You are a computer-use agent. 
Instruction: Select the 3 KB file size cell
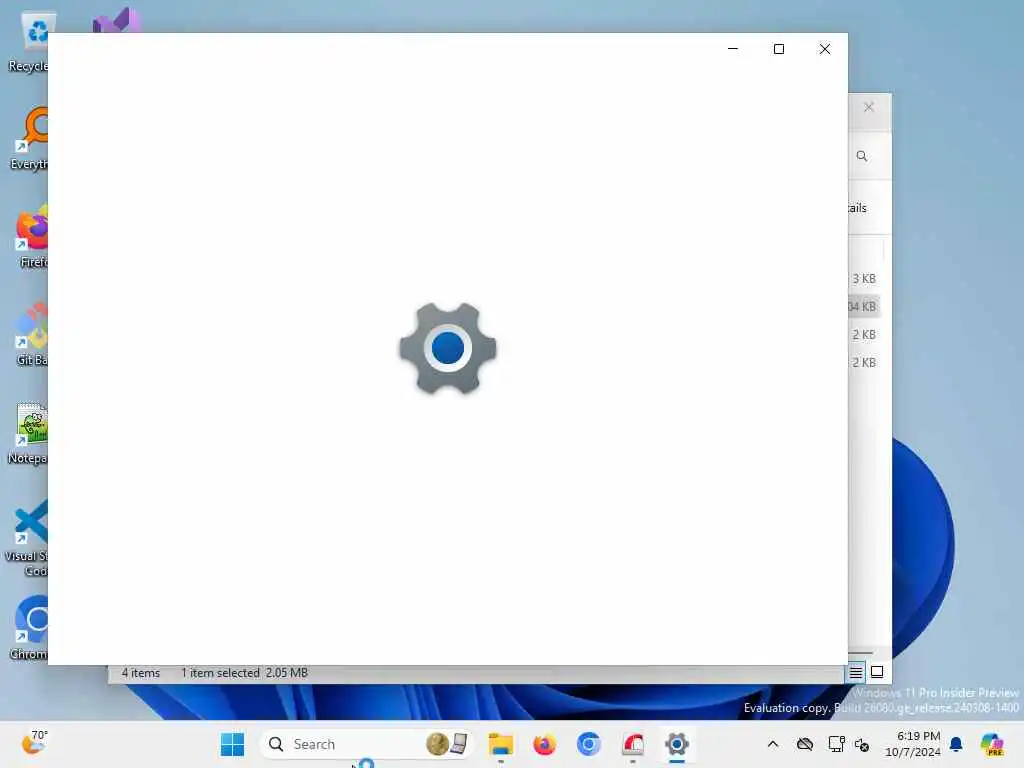point(863,279)
